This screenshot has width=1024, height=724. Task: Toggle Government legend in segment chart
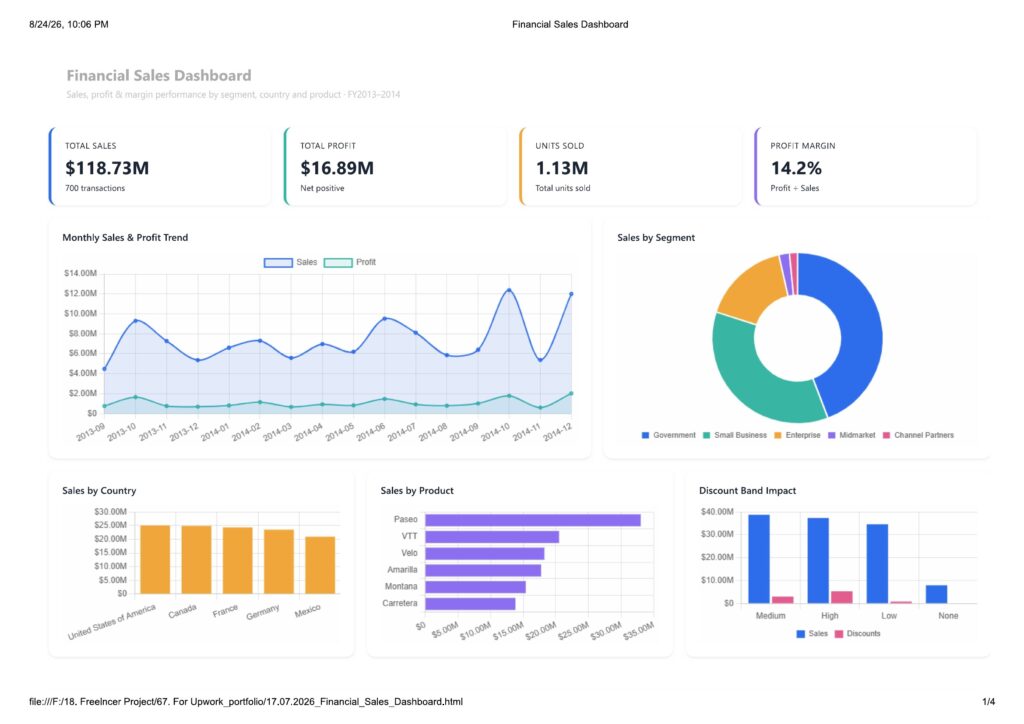[669, 435]
